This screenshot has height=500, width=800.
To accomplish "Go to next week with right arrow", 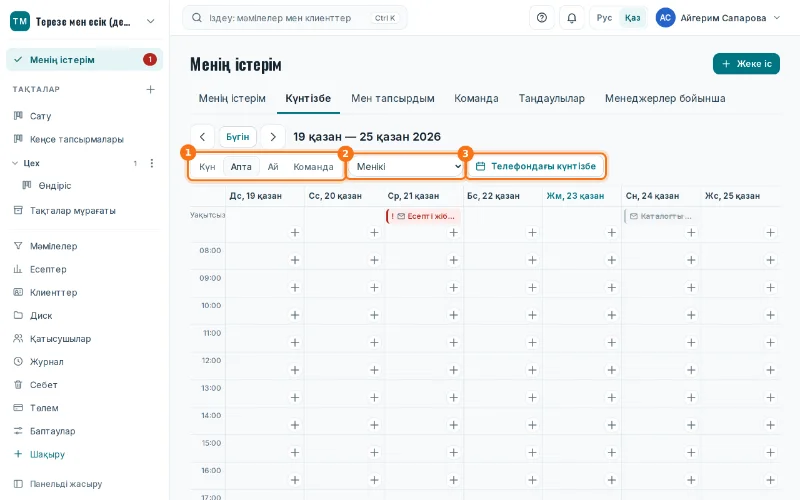I will tap(273, 137).
